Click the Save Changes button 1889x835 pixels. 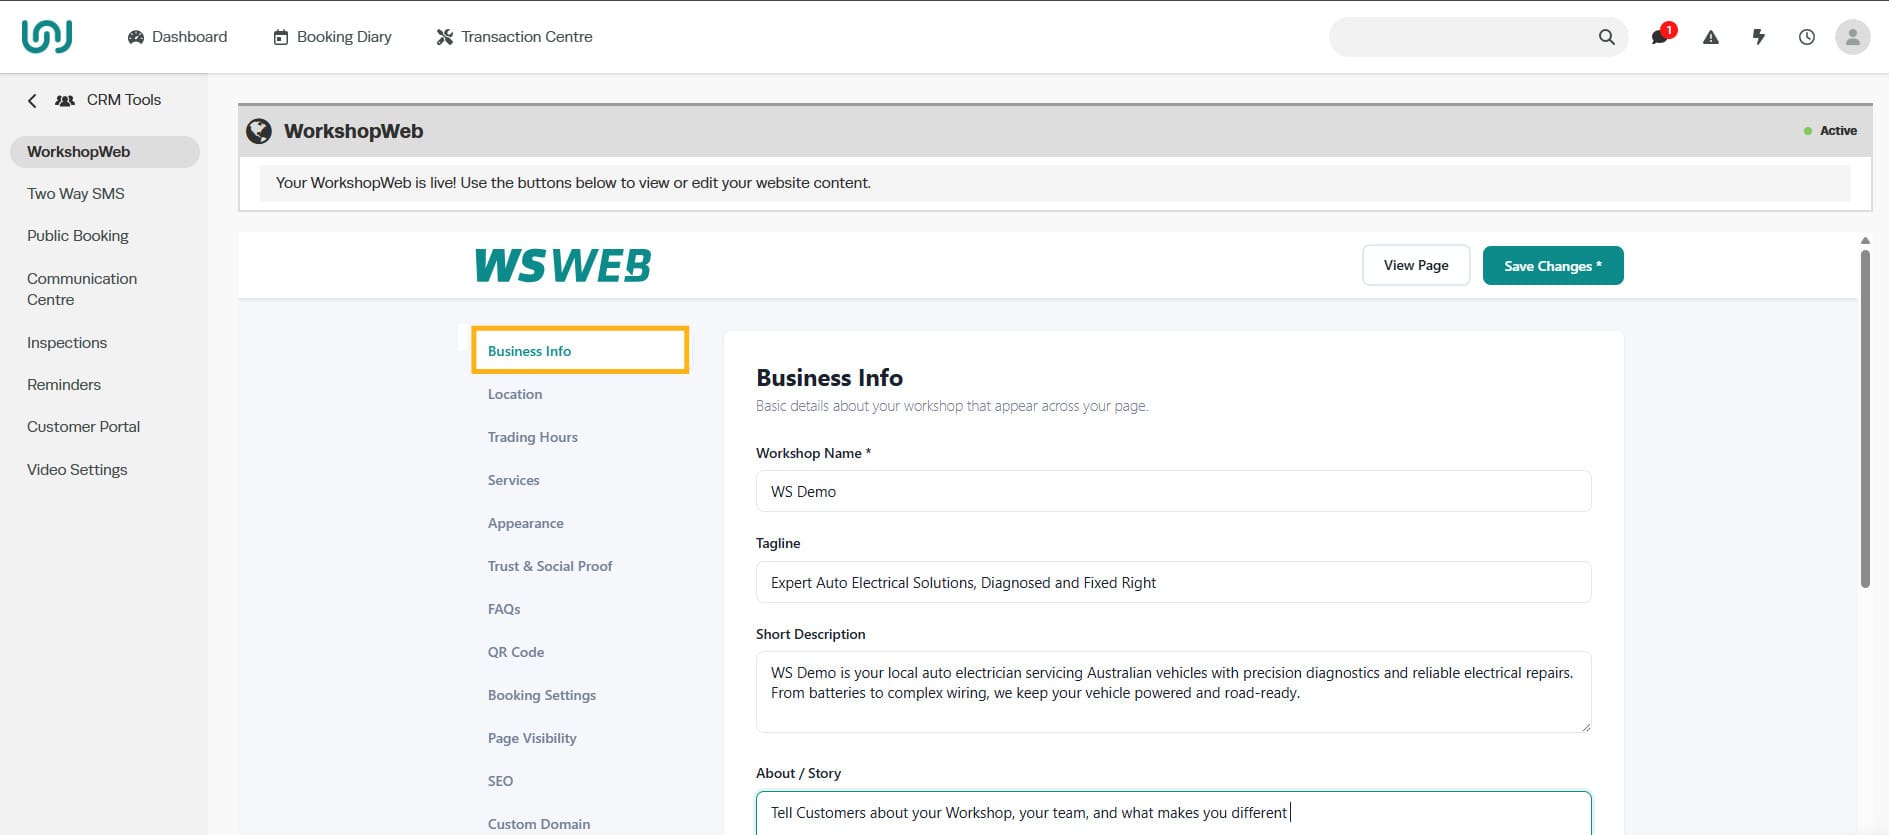click(1553, 266)
